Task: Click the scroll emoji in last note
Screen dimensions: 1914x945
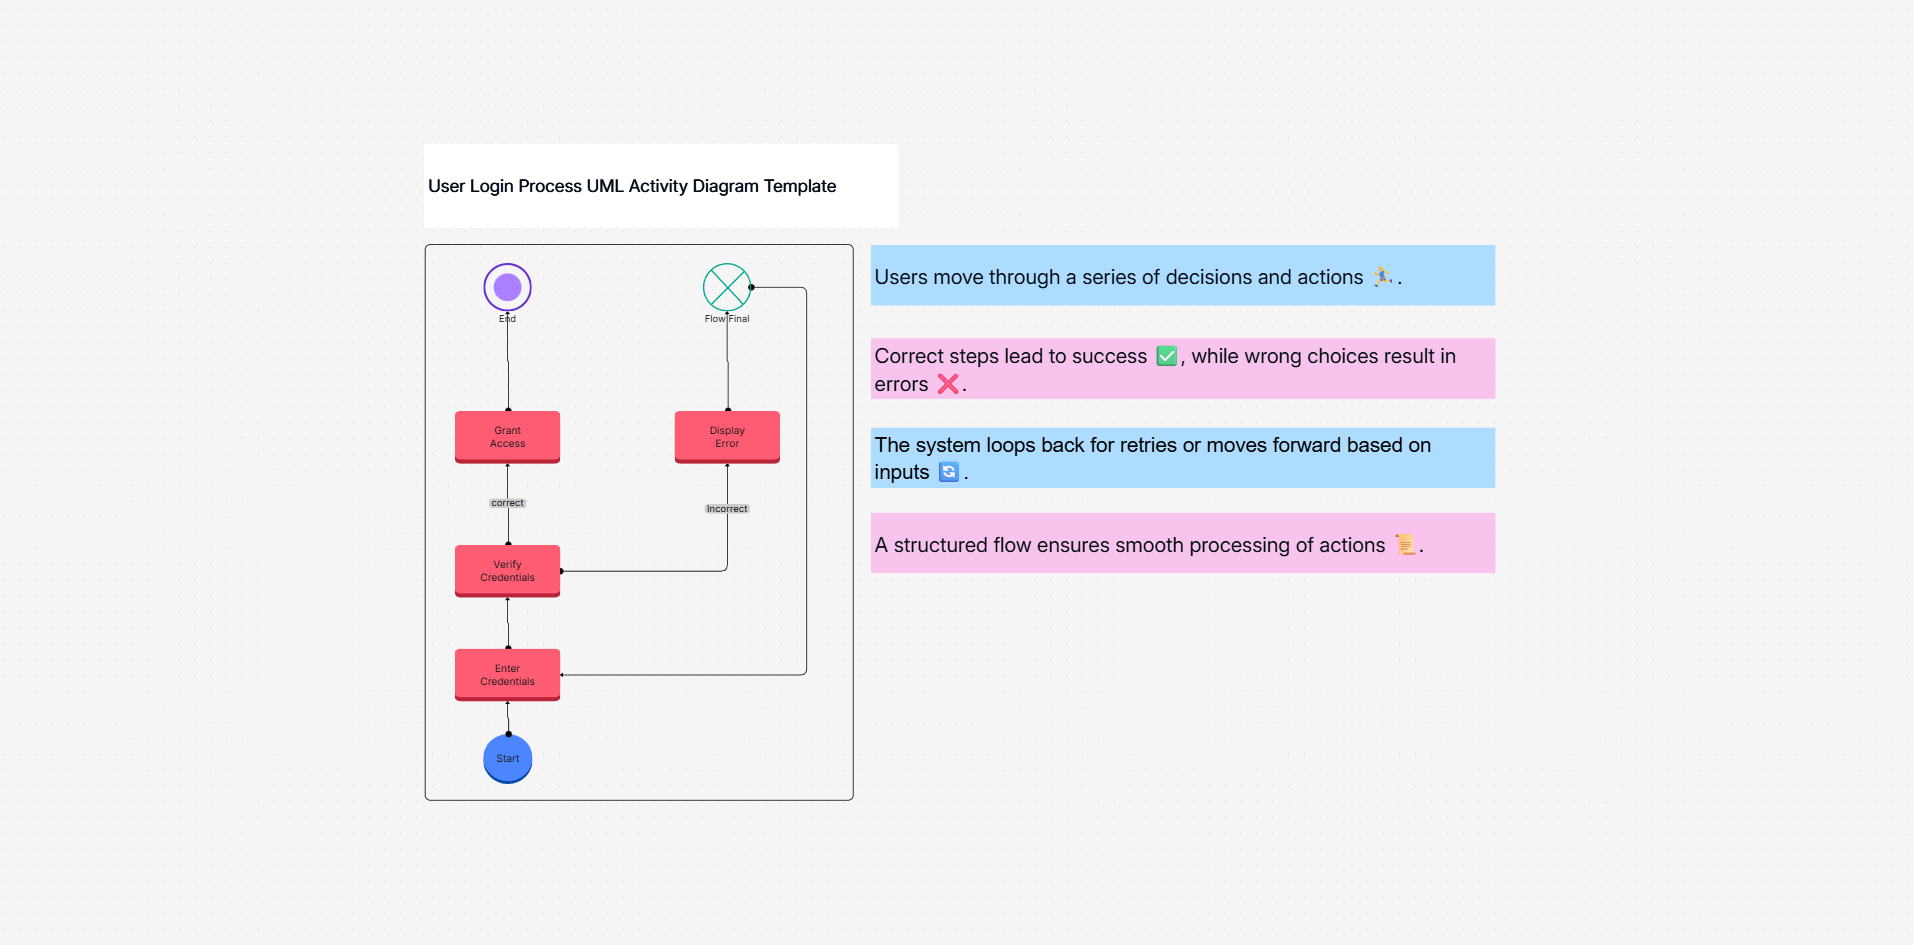Action: tap(1405, 545)
